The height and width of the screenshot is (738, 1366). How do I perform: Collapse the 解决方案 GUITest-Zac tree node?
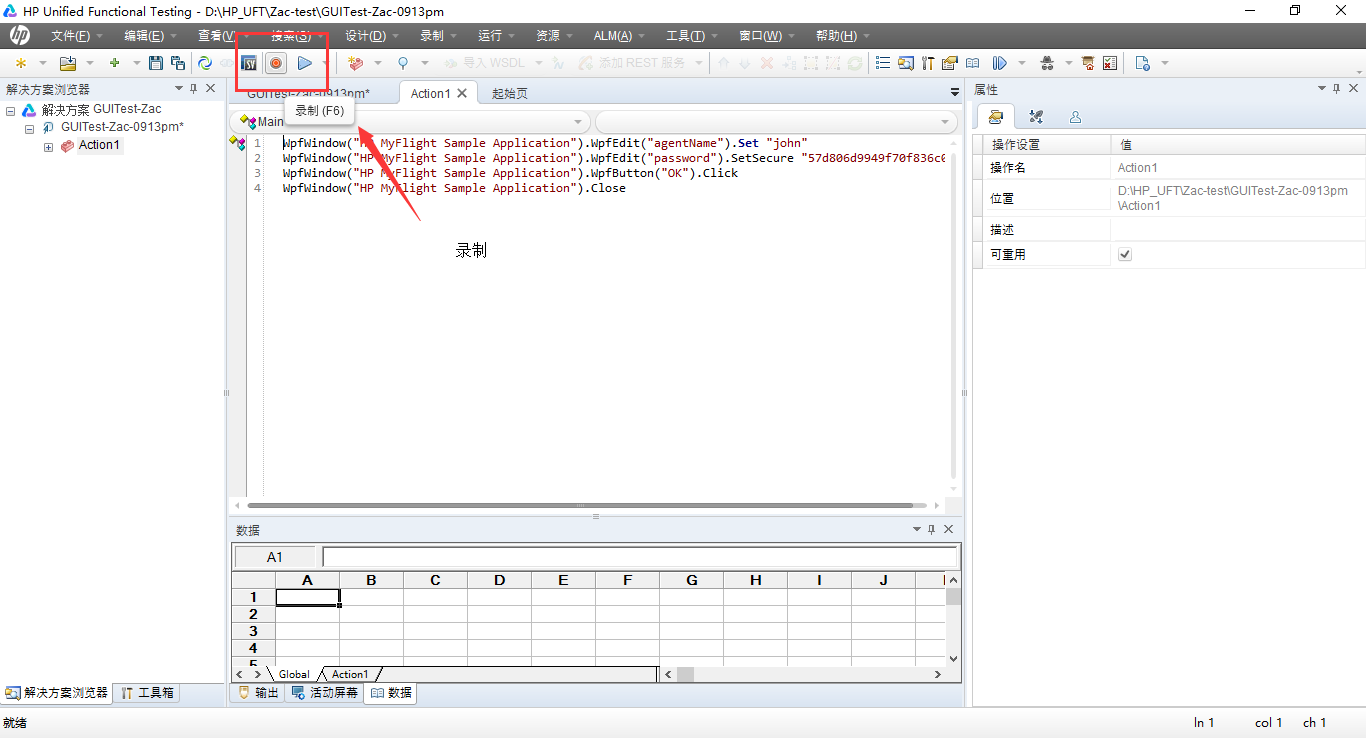[x=11, y=111]
